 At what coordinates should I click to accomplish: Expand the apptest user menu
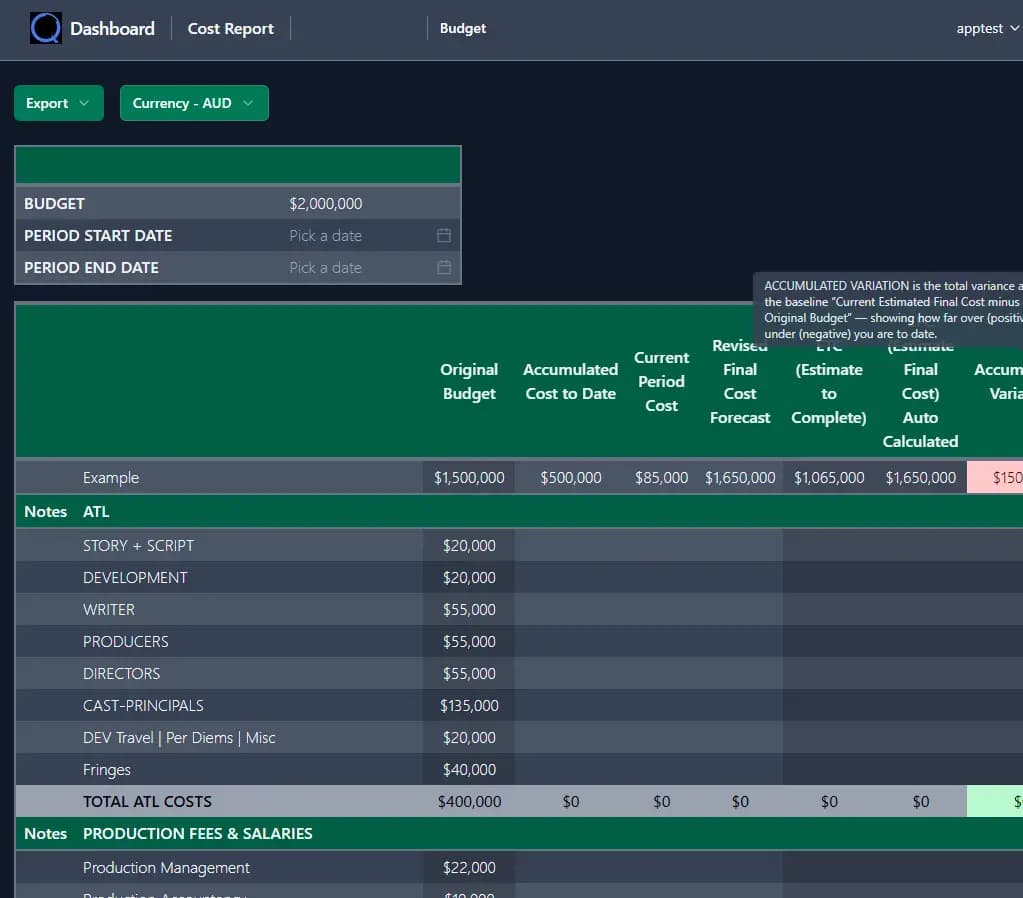click(x=987, y=28)
